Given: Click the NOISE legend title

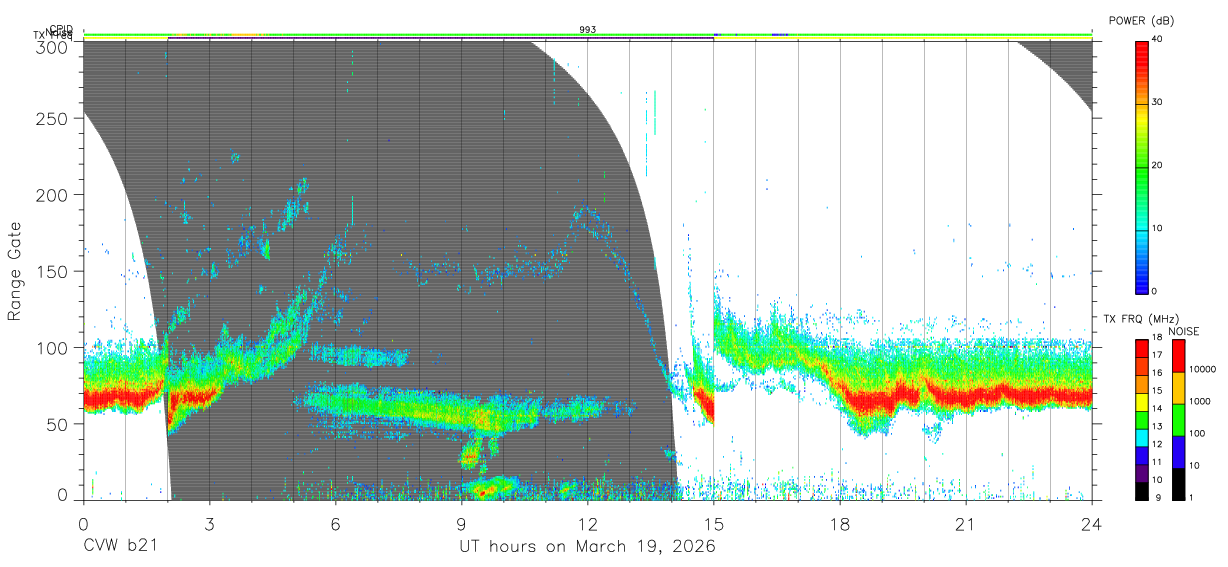Looking at the screenshot, I should pos(1184,330).
